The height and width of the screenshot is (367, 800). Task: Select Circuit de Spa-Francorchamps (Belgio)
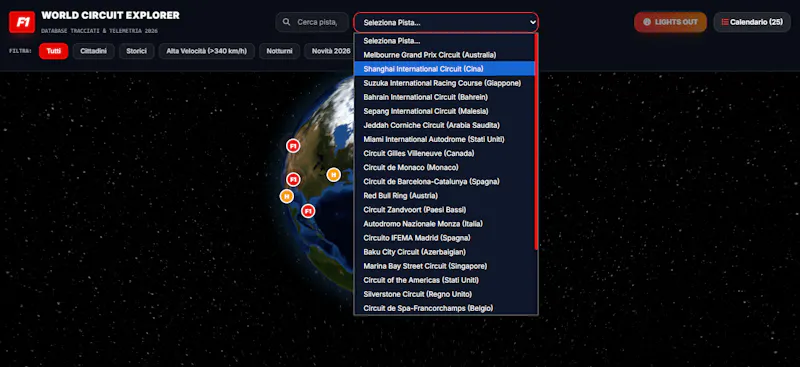444,308
